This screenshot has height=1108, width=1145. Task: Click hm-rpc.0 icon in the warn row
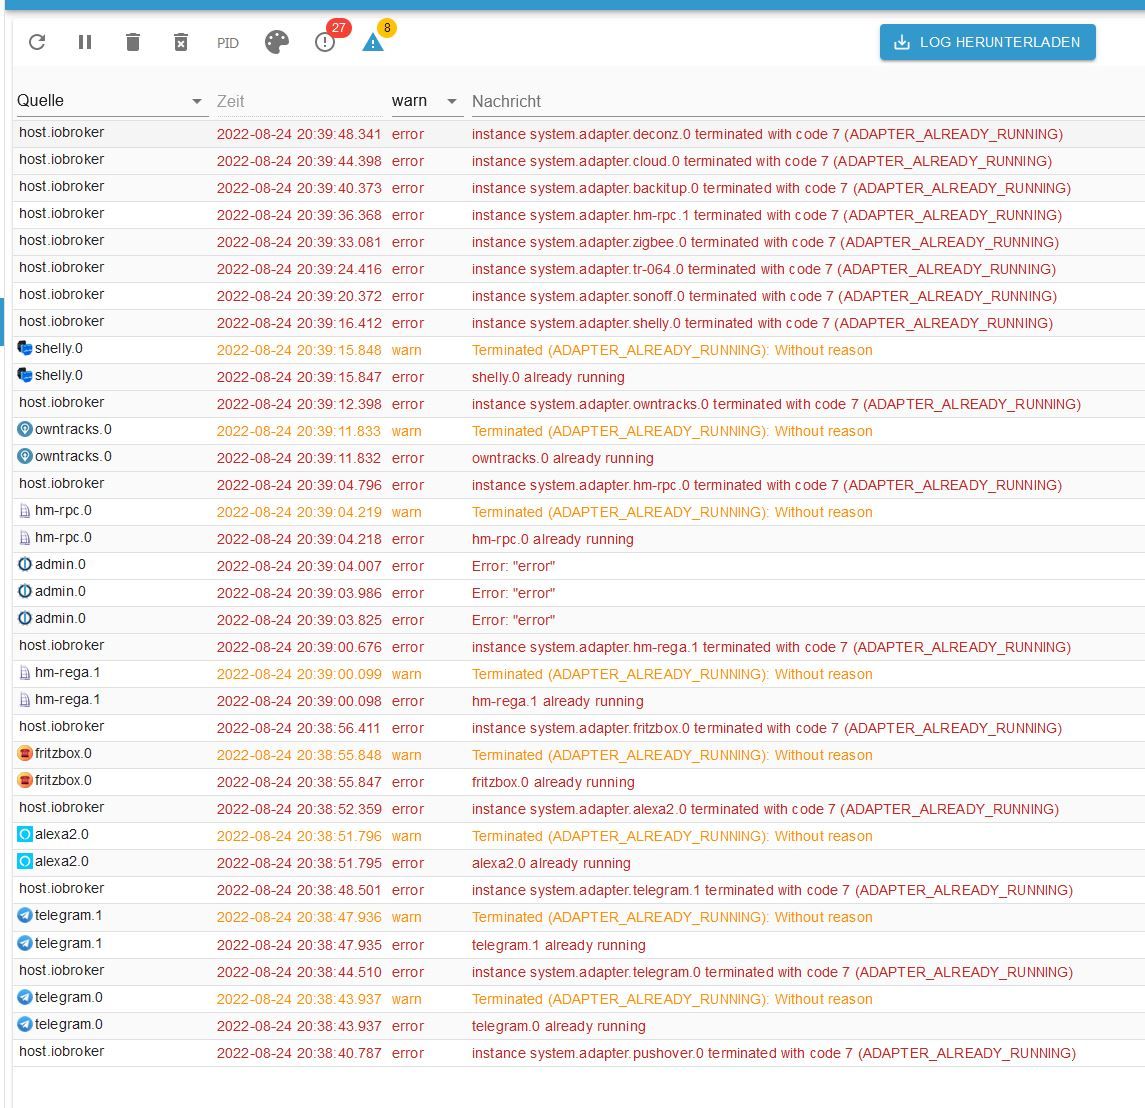click(x=25, y=511)
